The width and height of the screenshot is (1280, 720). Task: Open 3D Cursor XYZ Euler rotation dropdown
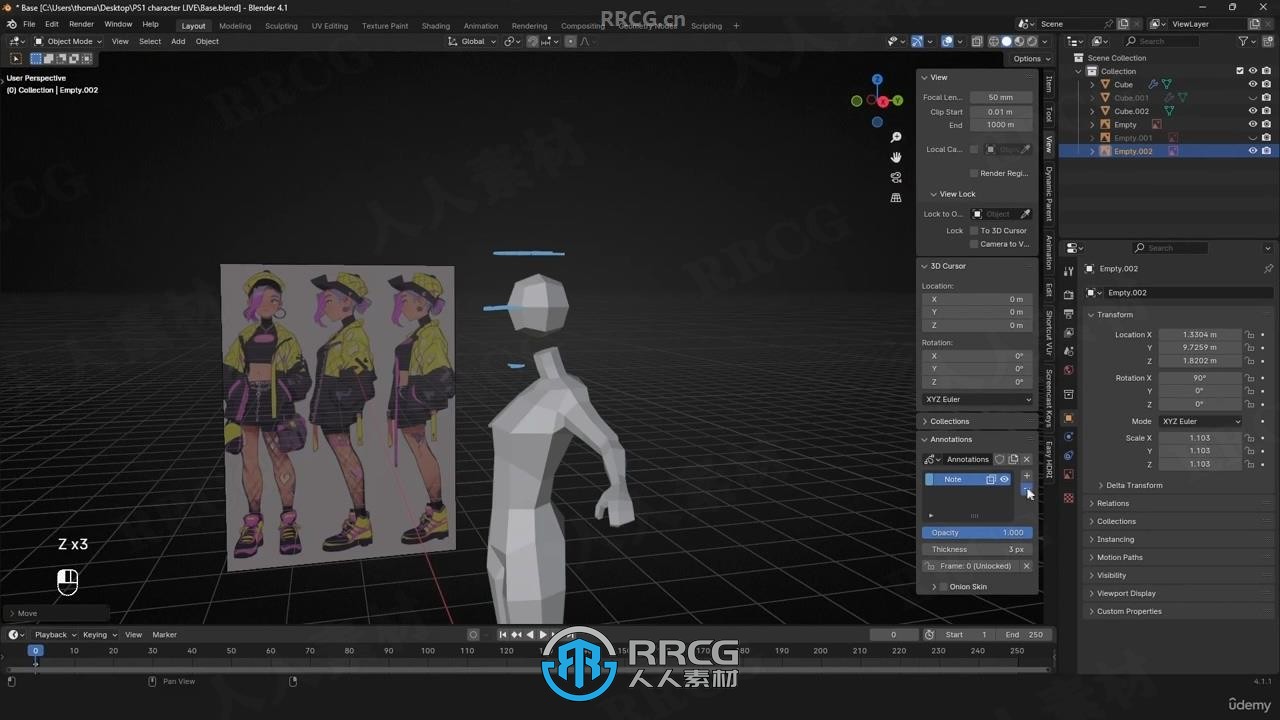[977, 399]
